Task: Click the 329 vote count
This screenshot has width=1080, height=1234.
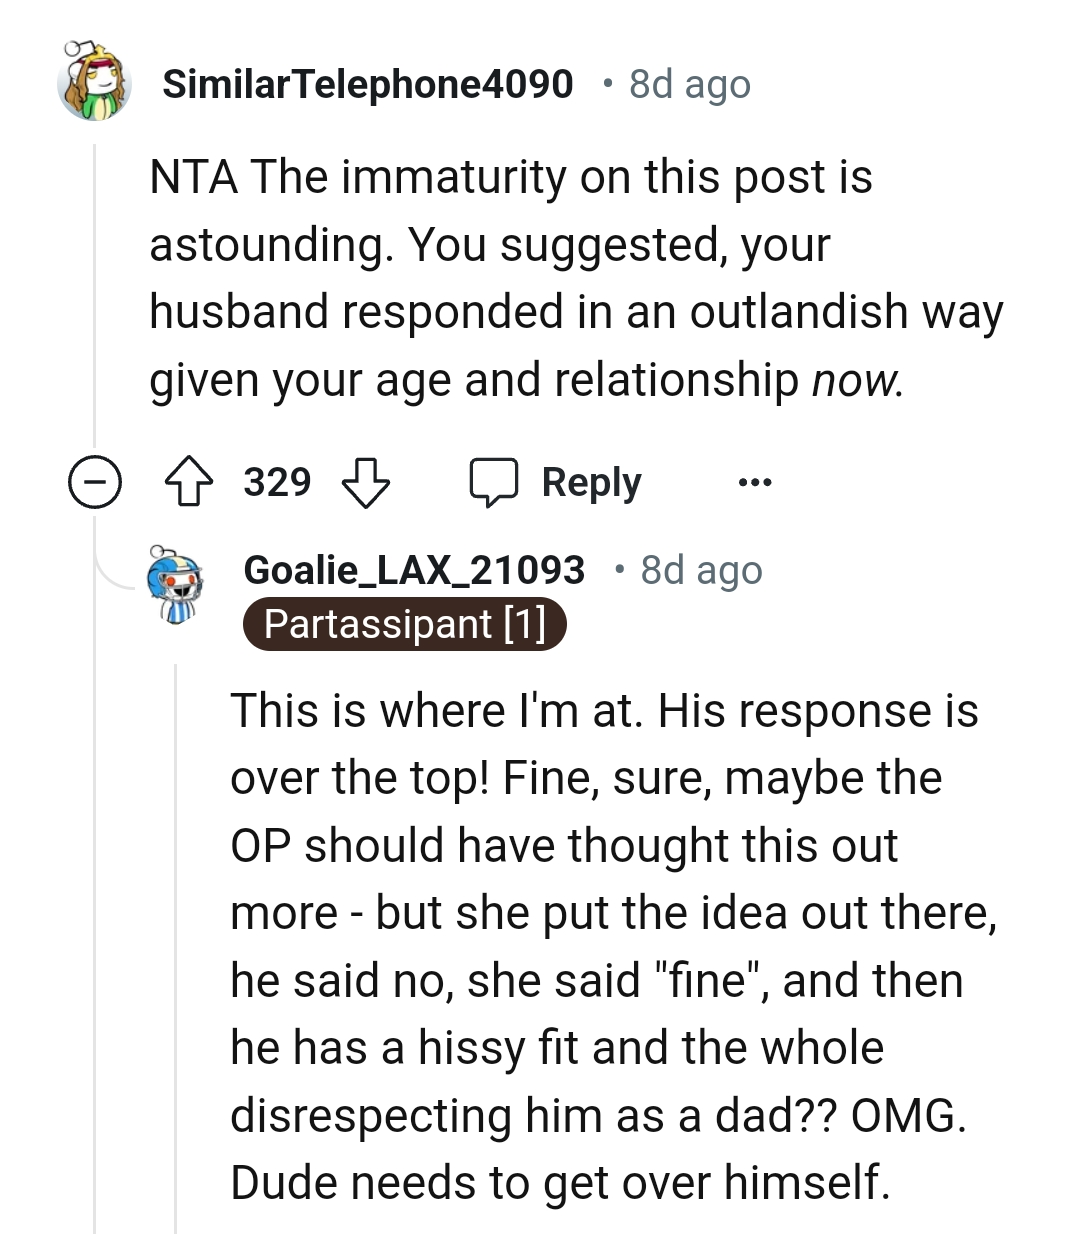Action: [x=277, y=482]
